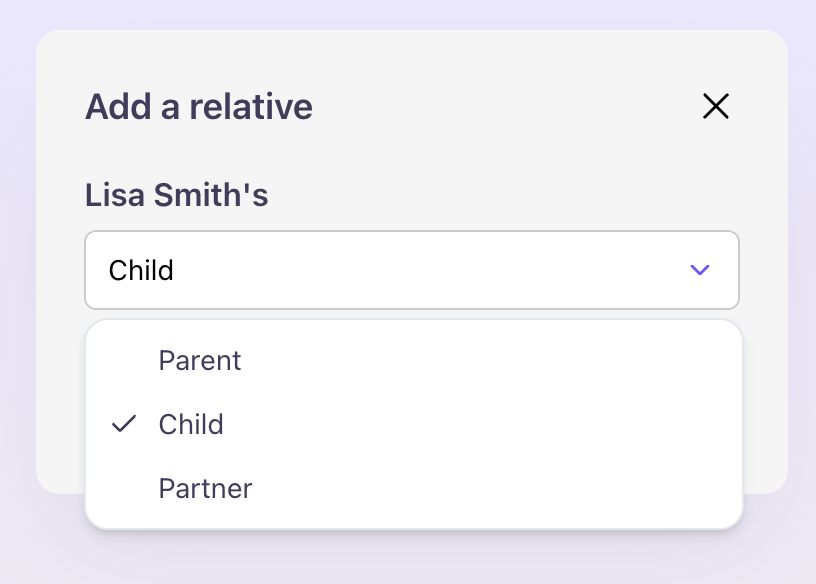
Task: Select Parent from the relationship list
Action: (200, 360)
